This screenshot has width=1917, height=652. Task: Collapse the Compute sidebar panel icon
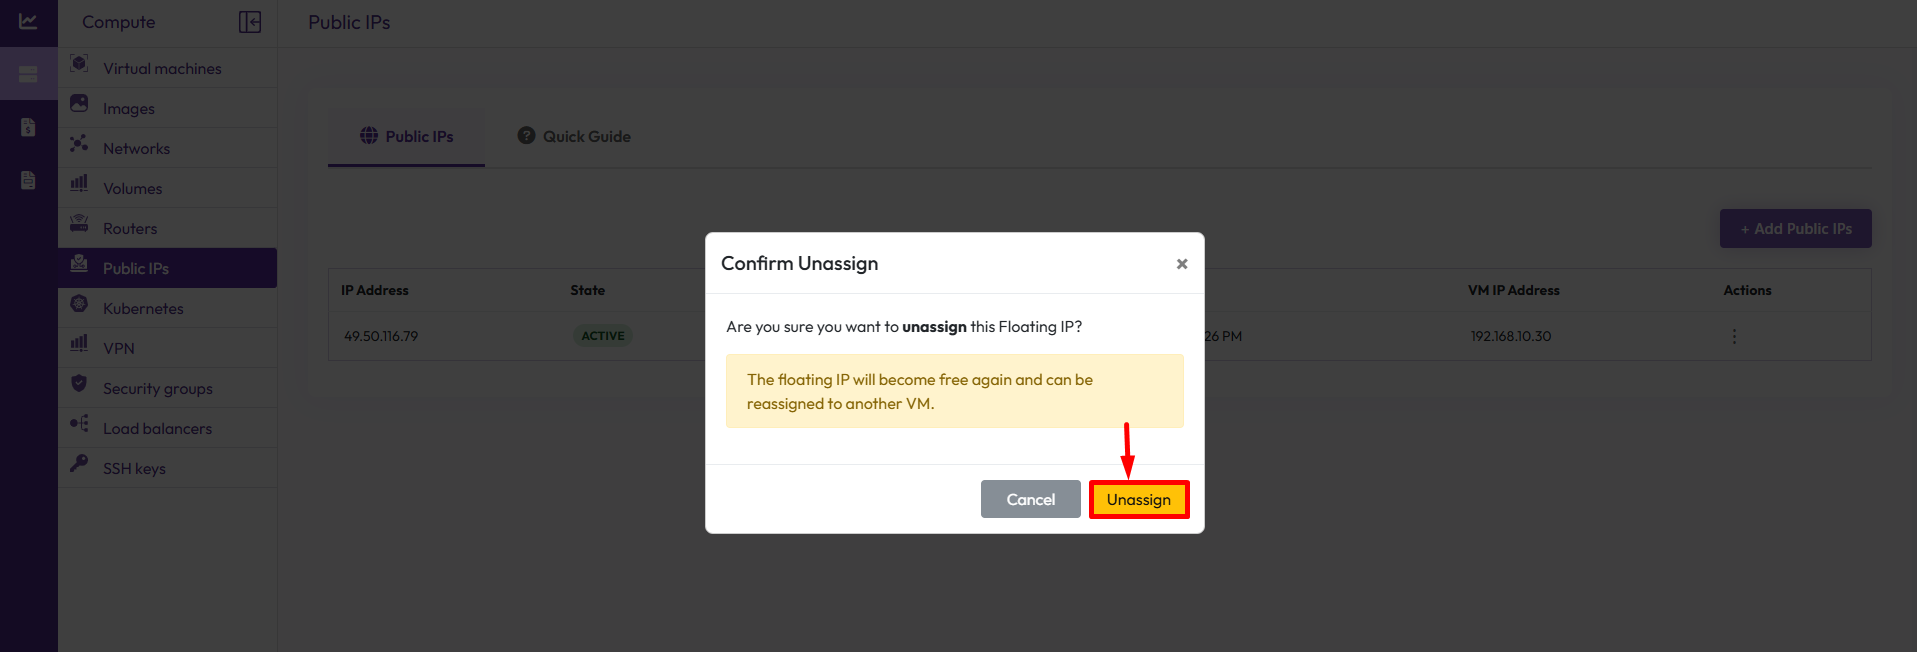click(x=250, y=22)
